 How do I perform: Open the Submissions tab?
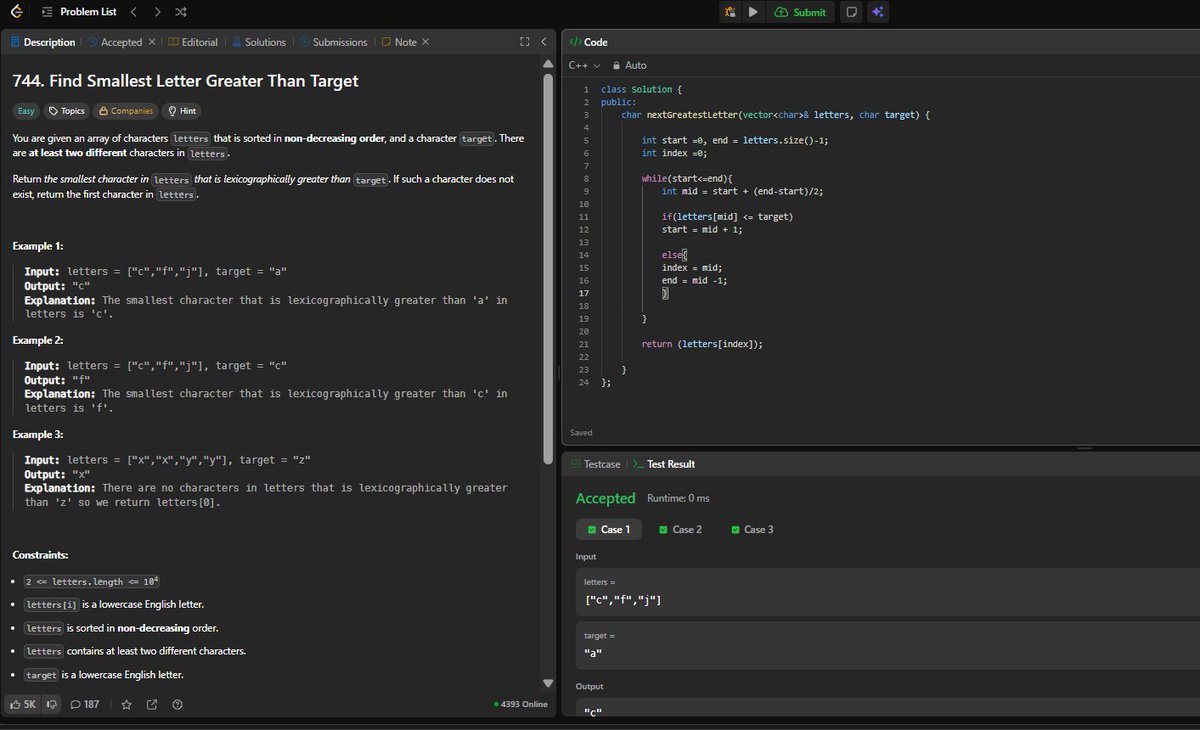pos(332,42)
